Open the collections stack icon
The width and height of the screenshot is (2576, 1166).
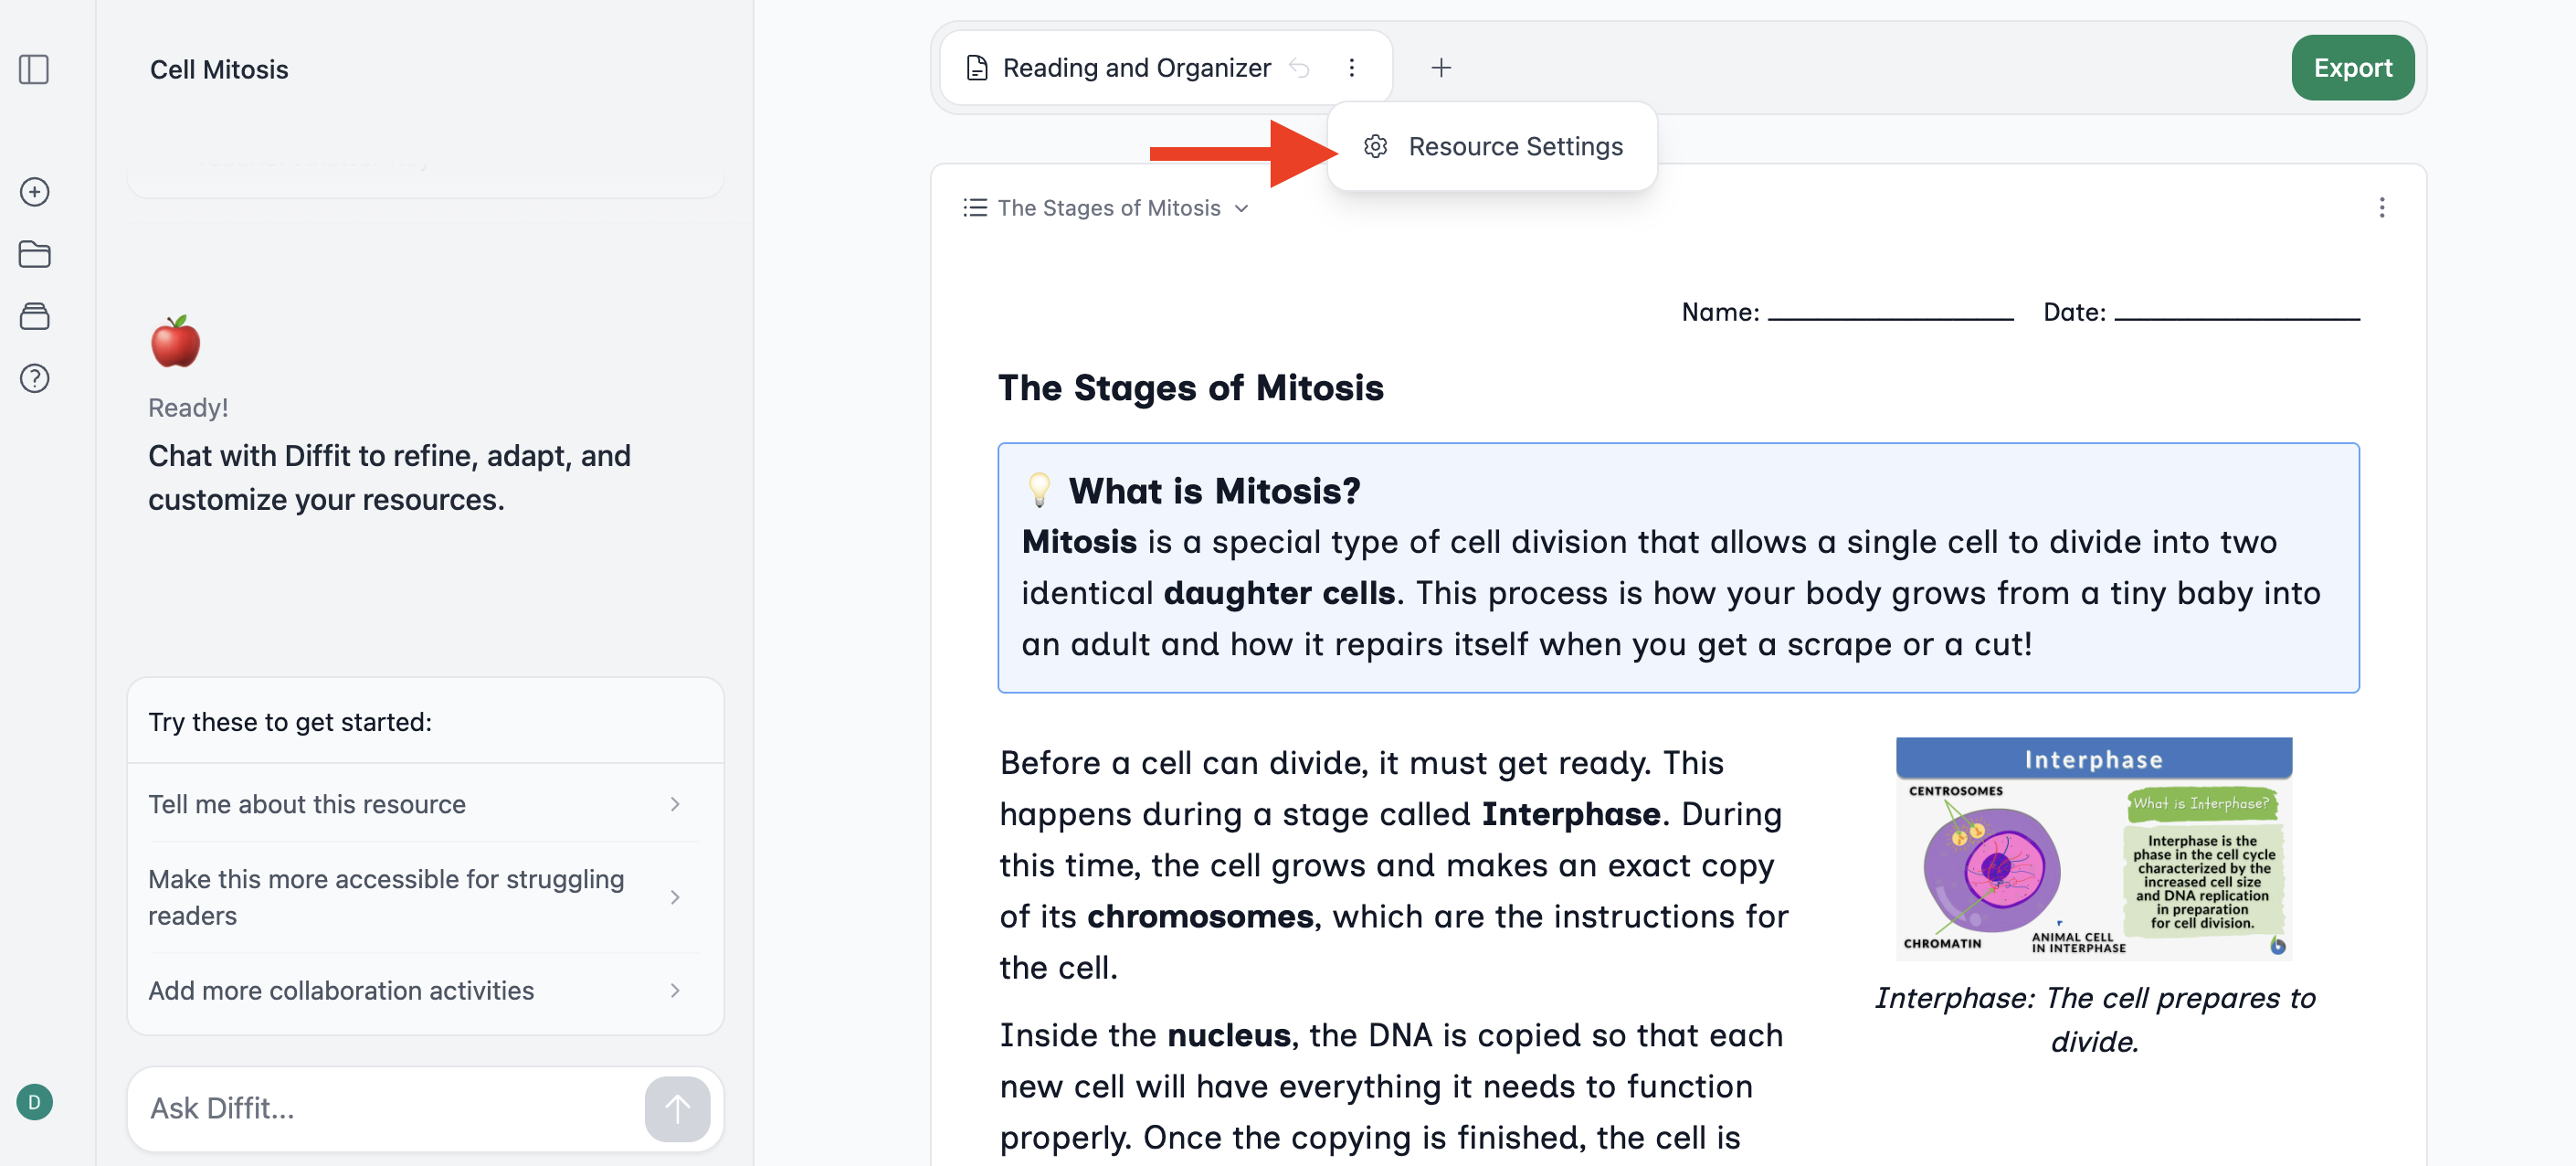(x=34, y=316)
